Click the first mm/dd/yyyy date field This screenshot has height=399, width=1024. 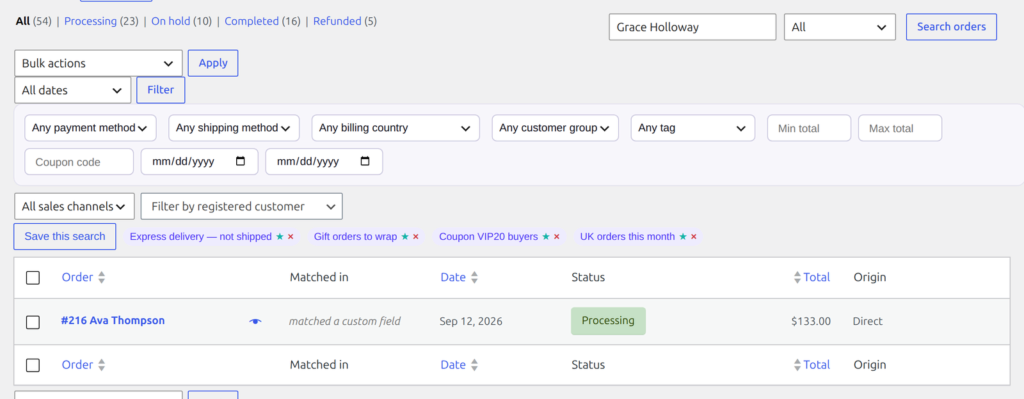coord(199,161)
